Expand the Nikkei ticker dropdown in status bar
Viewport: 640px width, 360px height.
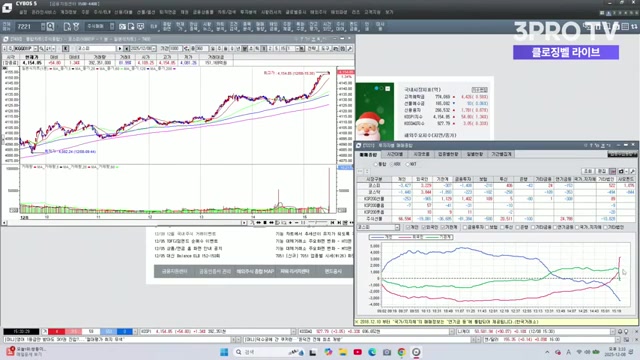pyautogui.click(x=613, y=332)
